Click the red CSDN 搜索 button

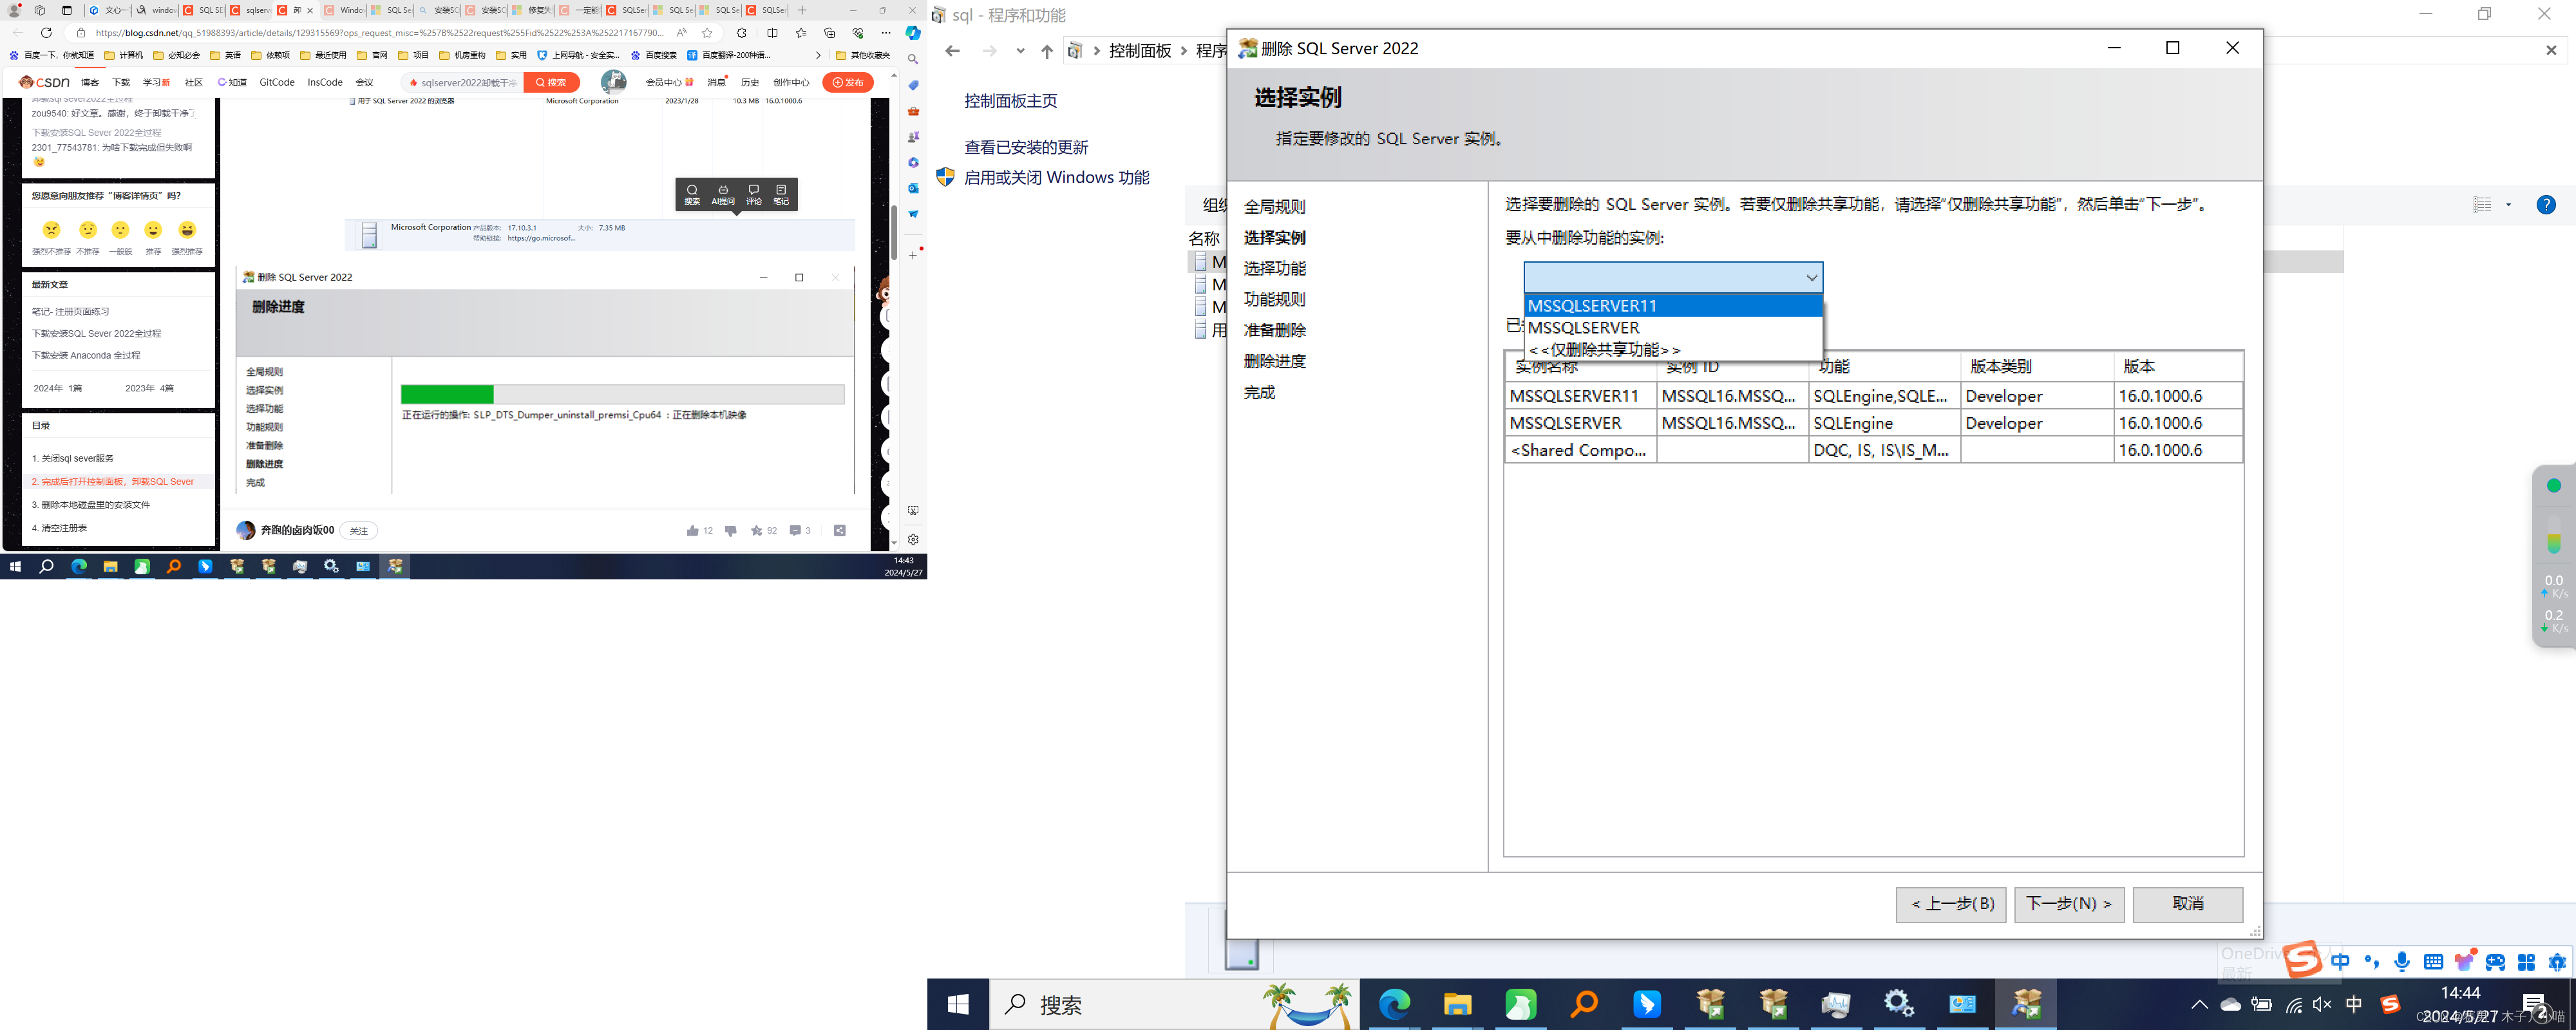pos(551,82)
